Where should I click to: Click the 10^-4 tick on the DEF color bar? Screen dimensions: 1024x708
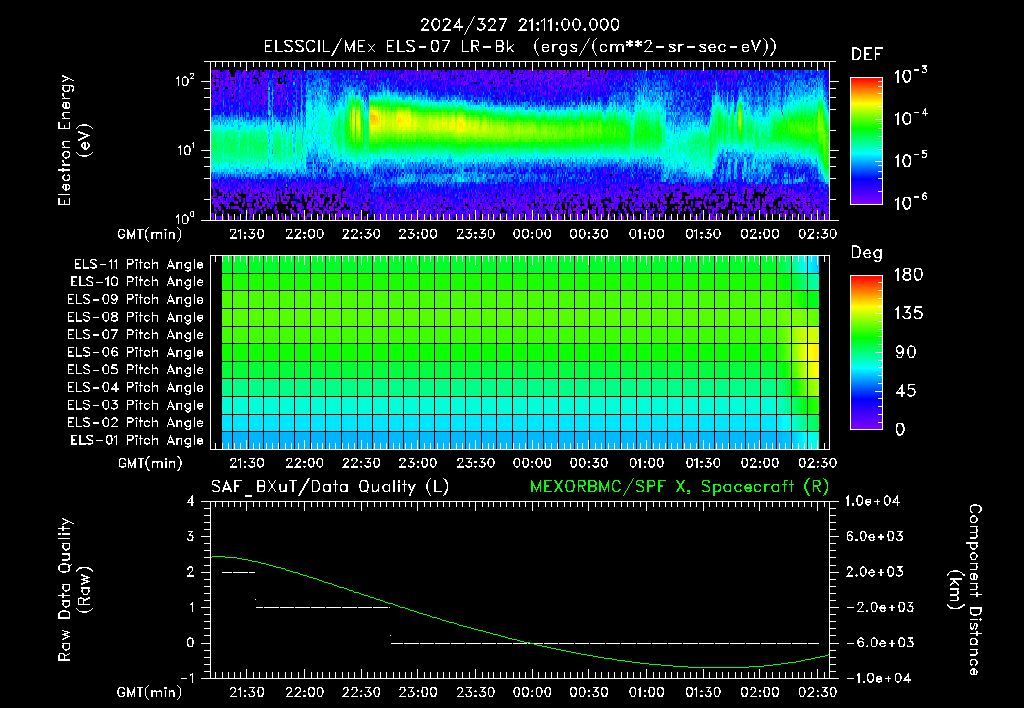[x=910, y=118]
